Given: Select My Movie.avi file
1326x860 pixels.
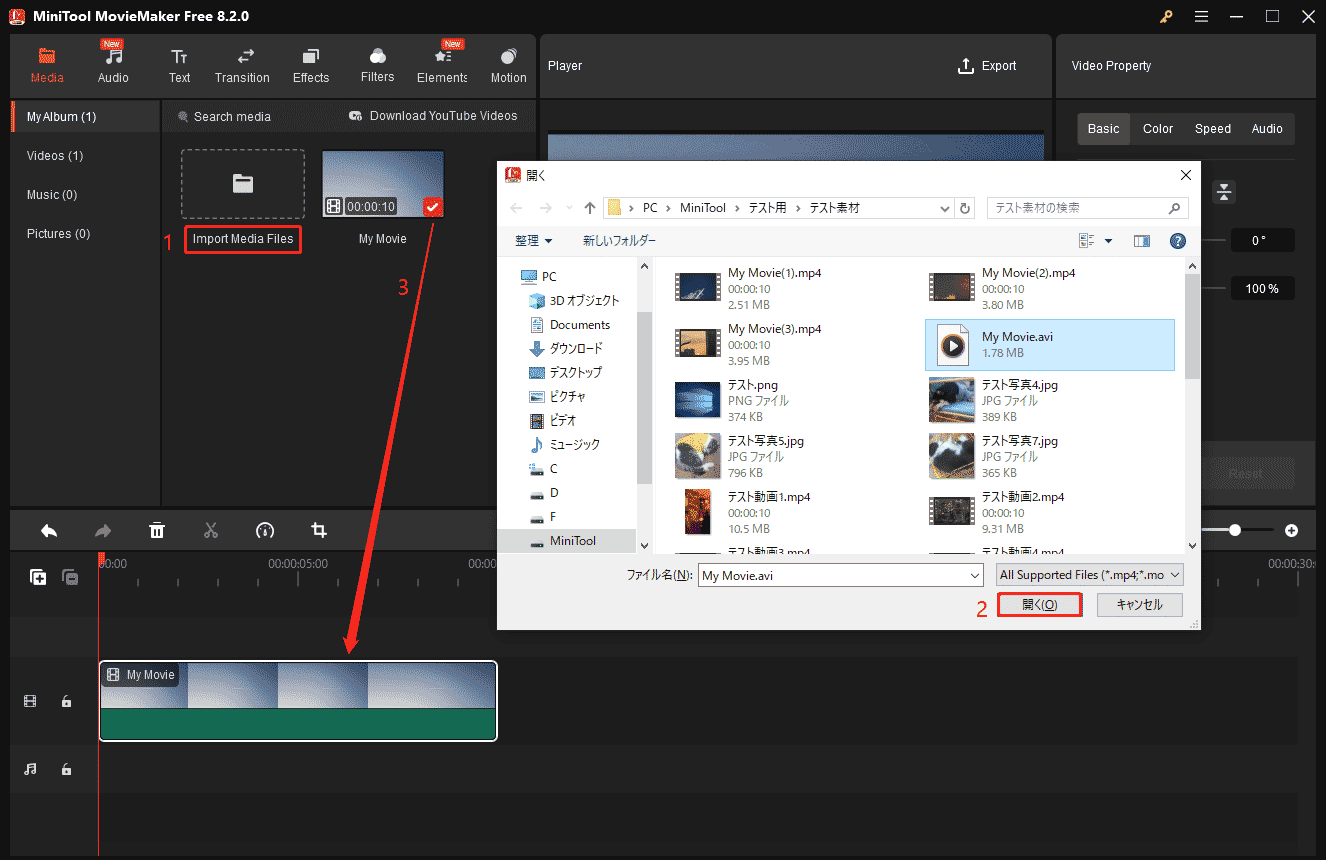Looking at the screenshot, I should pos(1050,345).
